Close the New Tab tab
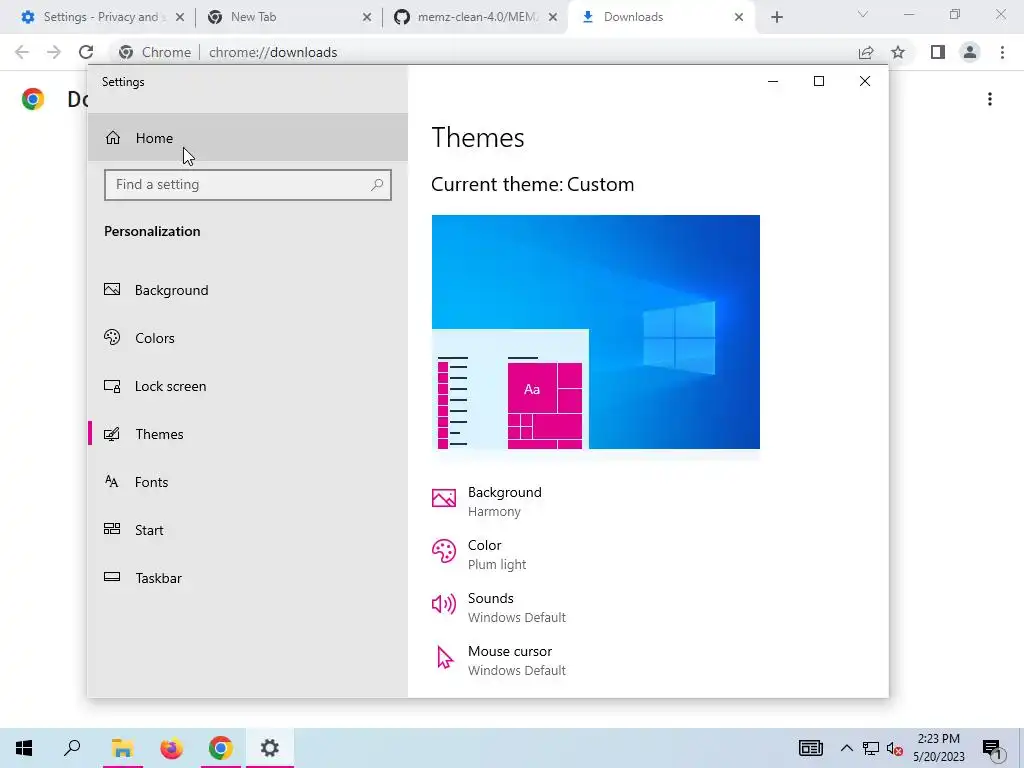The width and height of the screenshot is (1024, 768). (367, 18)
